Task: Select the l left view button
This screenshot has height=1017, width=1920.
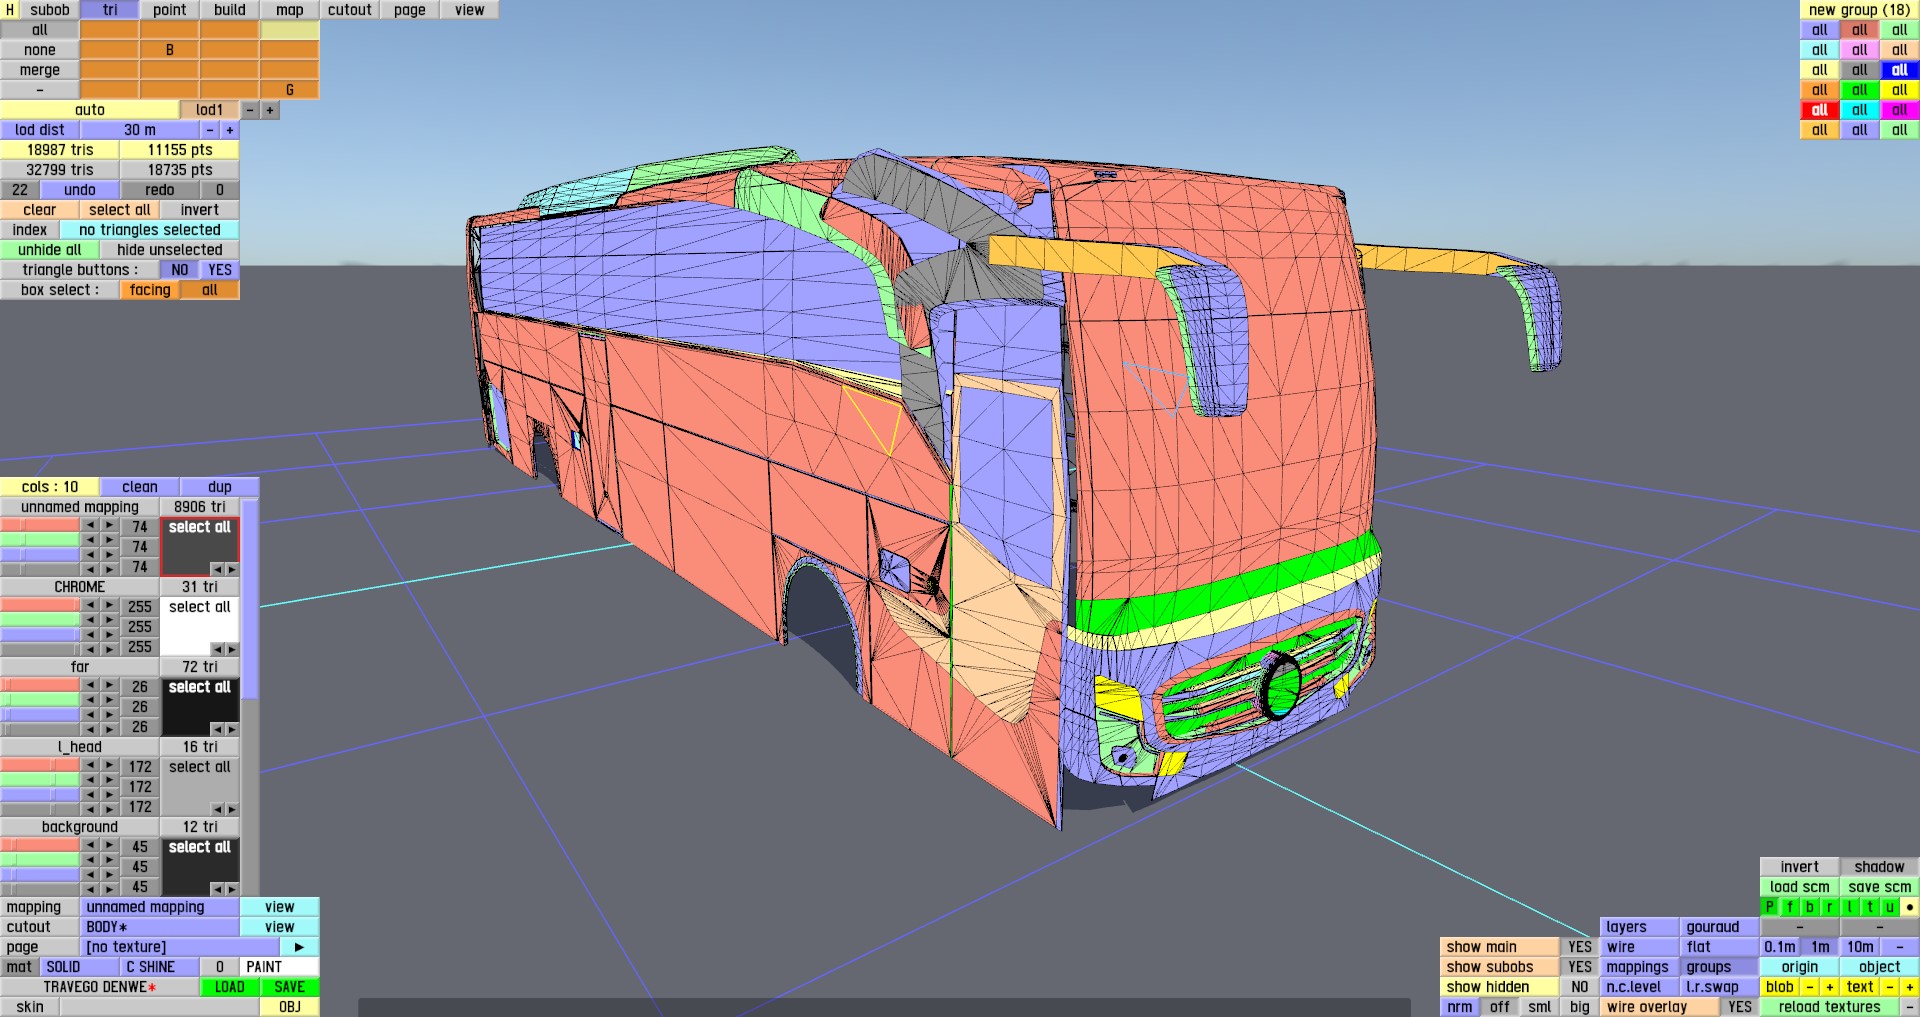Action: click(1850, 907)
